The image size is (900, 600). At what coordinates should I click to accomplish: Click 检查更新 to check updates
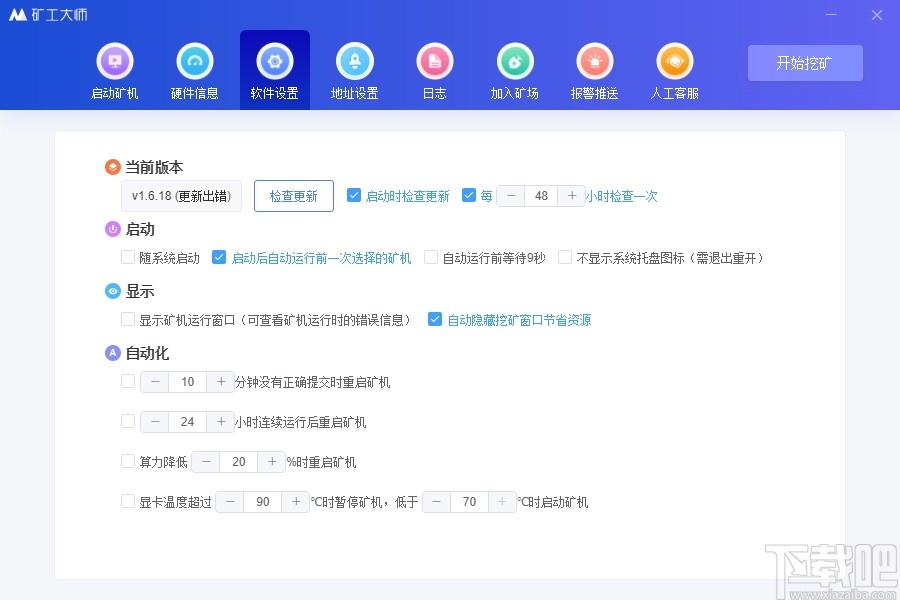click(293, 195)
